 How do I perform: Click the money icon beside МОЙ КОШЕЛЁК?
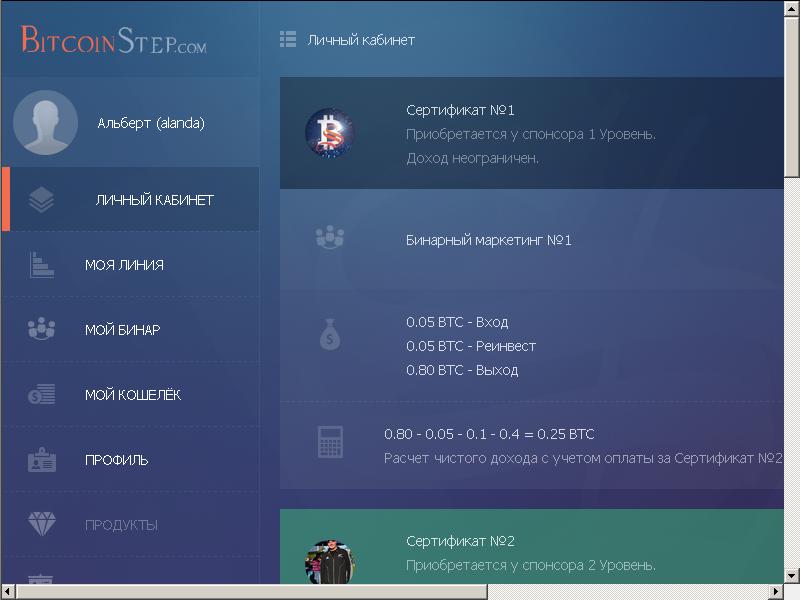[41, 394]
